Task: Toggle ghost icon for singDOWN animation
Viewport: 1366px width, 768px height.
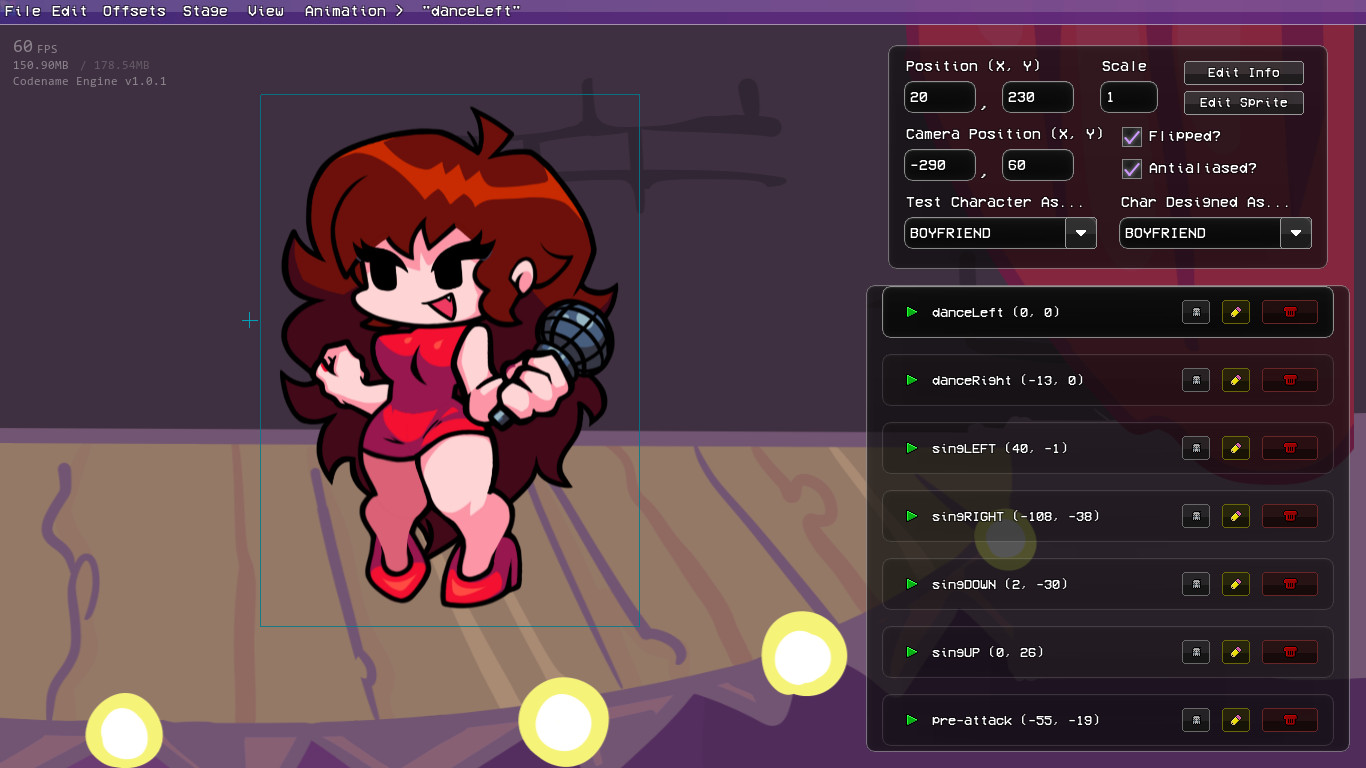Action: pyautogui.click(x=1196, y=584)
